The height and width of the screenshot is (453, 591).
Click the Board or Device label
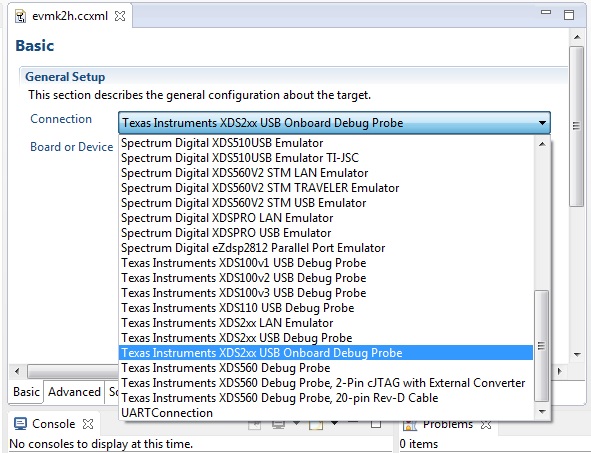point(72,147)
